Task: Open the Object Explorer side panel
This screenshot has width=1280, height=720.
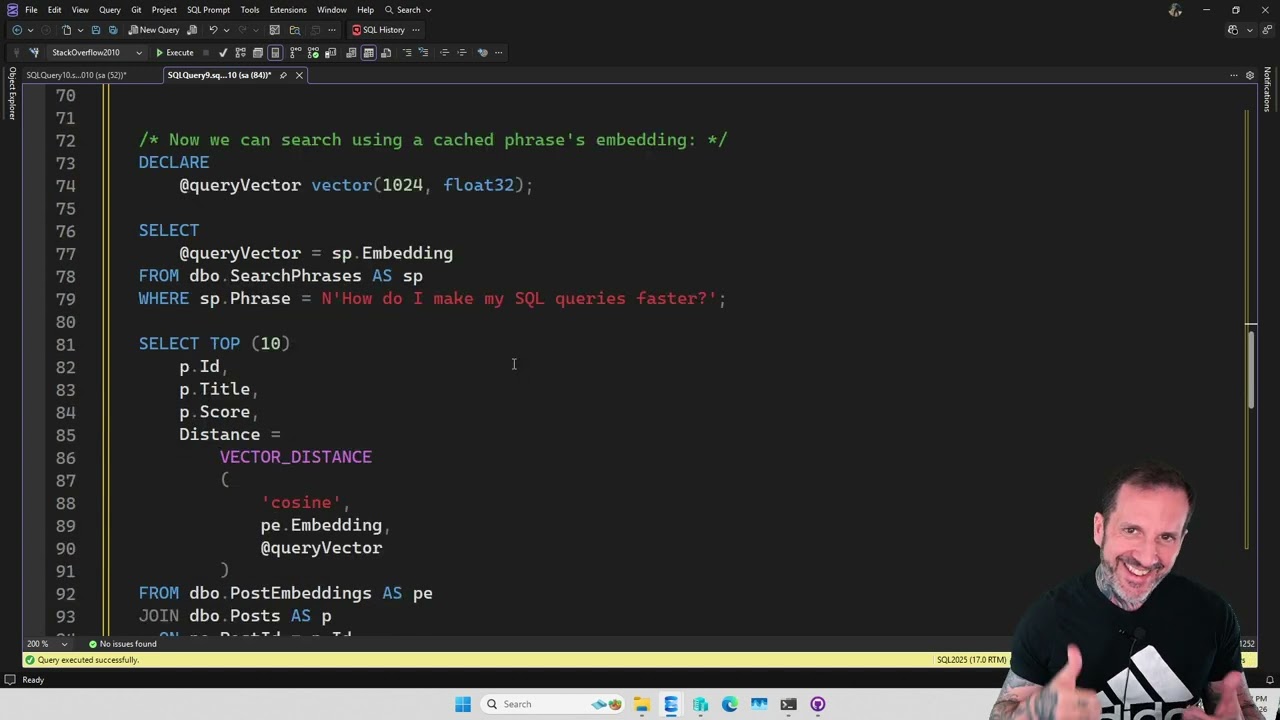Action: click(x=12, y=94)
